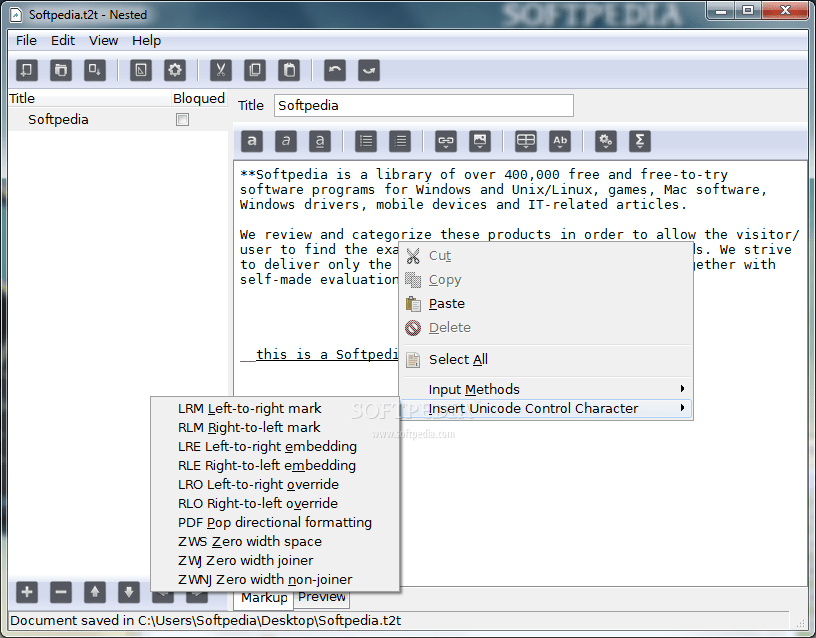
Task: Insert PDF Pop directional formatting
Action: (275, 522)
